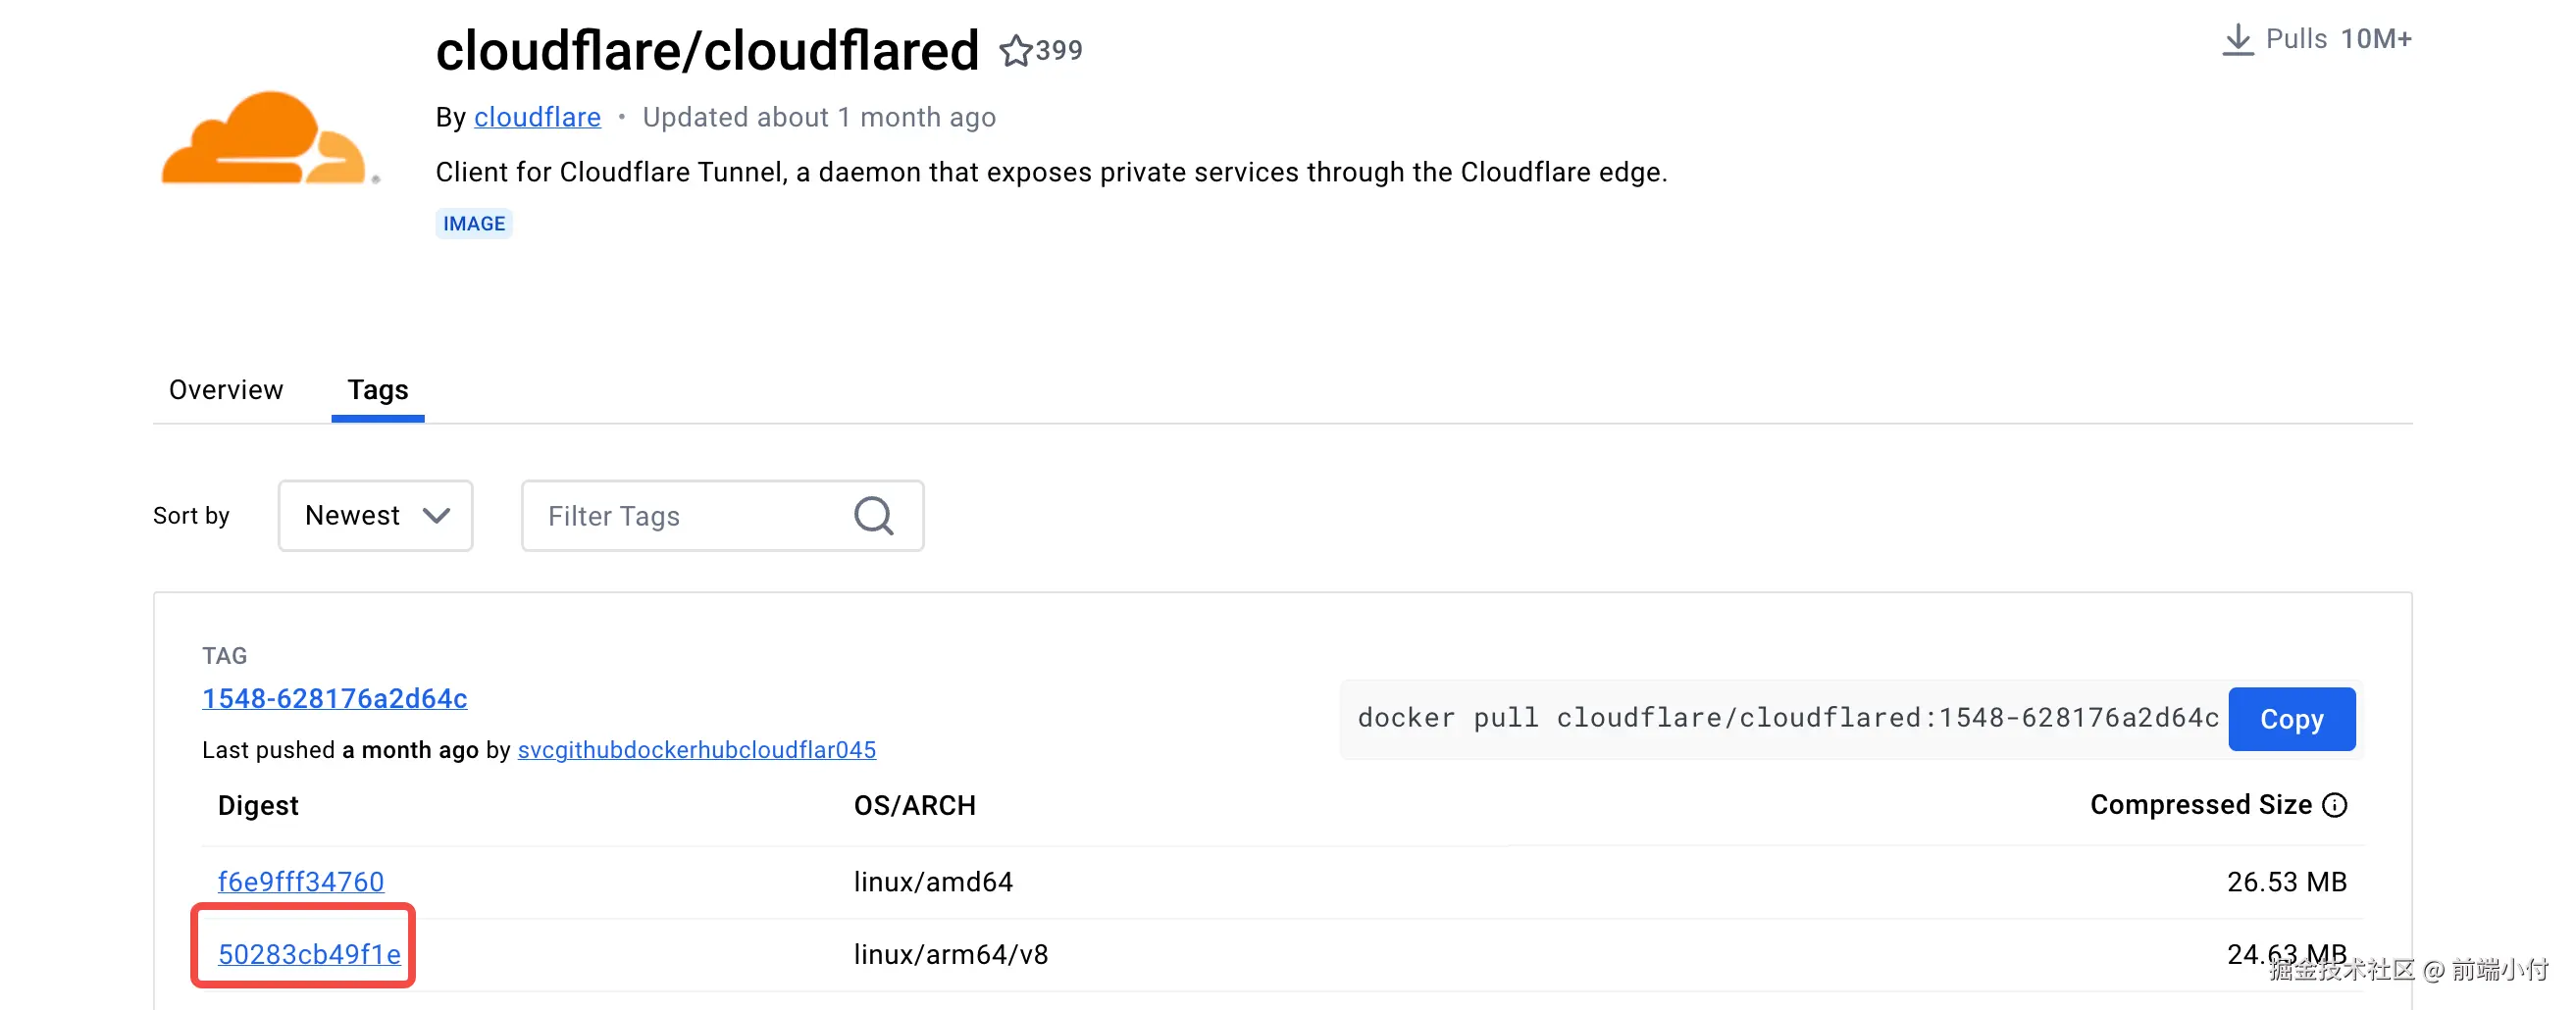The width and height of the screenshot is (2576, 1010).
Task: Open the svcgithubdockerhubcloudflar045 user link
Action: click(696, 750)
